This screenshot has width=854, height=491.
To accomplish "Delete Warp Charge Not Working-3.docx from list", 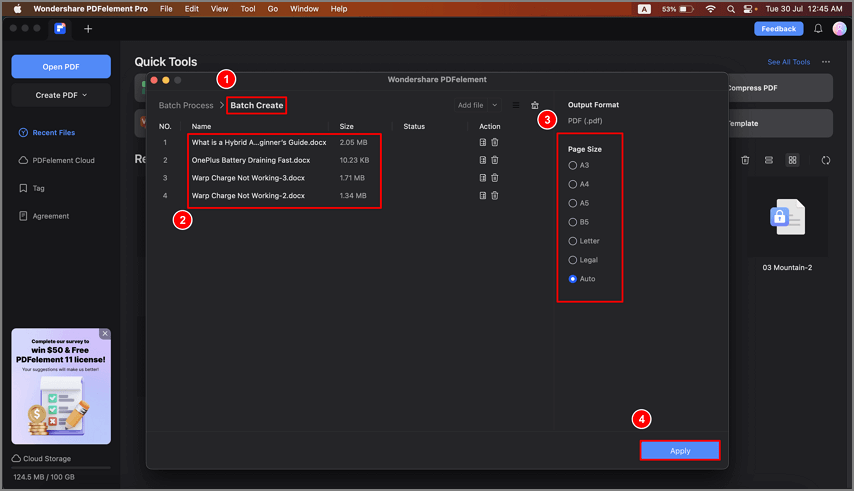I will pyautogui.click(x=495, y=177).
